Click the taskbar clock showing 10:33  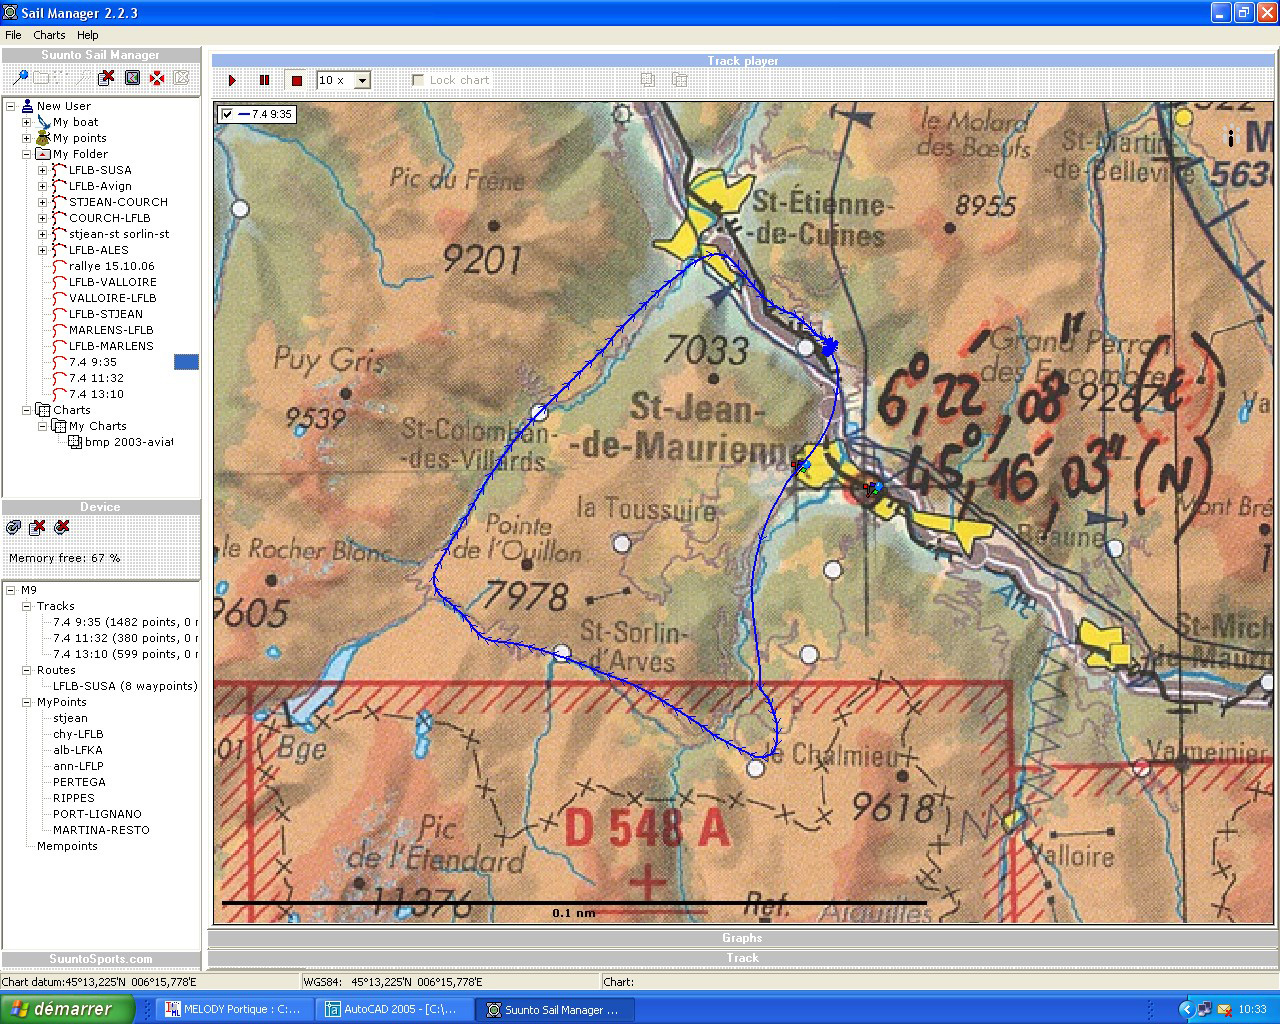(1252, 1009)
